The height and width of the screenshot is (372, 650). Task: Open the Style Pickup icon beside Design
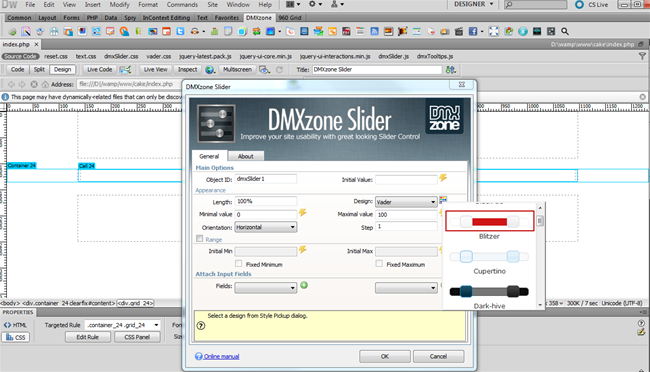click(x=443, y=199)
